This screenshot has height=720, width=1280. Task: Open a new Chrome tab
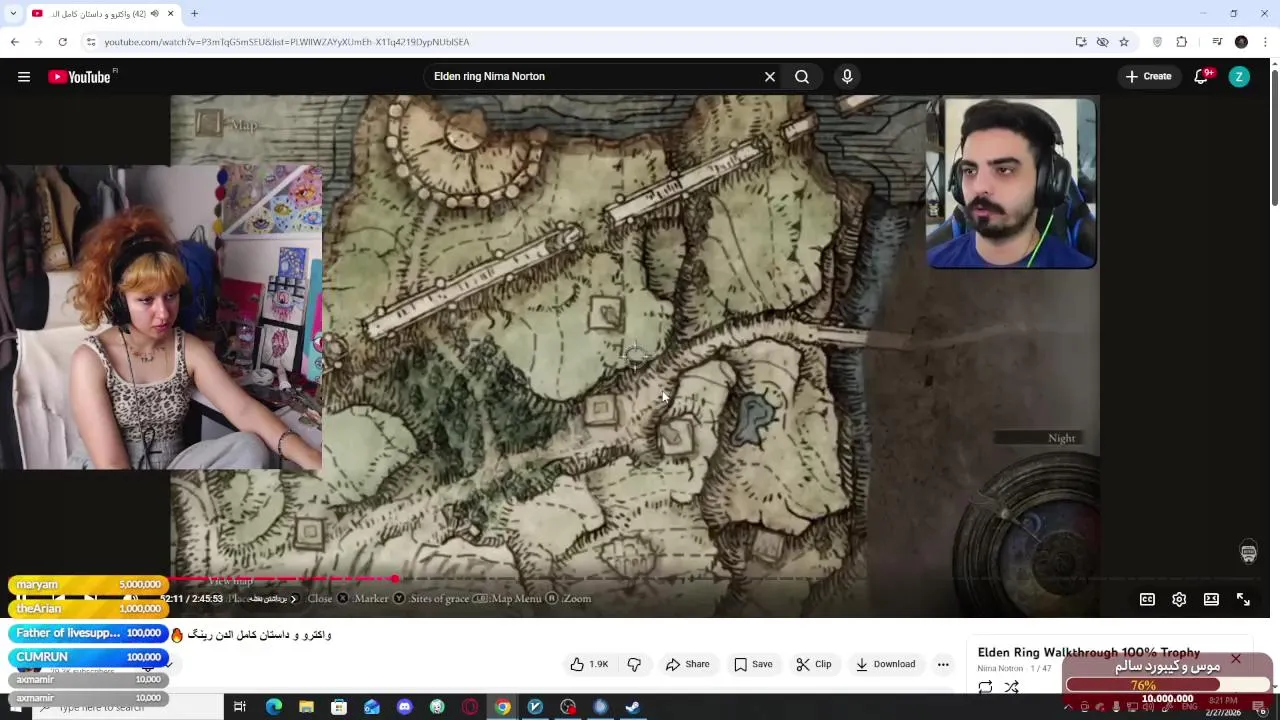coord(194,14)
